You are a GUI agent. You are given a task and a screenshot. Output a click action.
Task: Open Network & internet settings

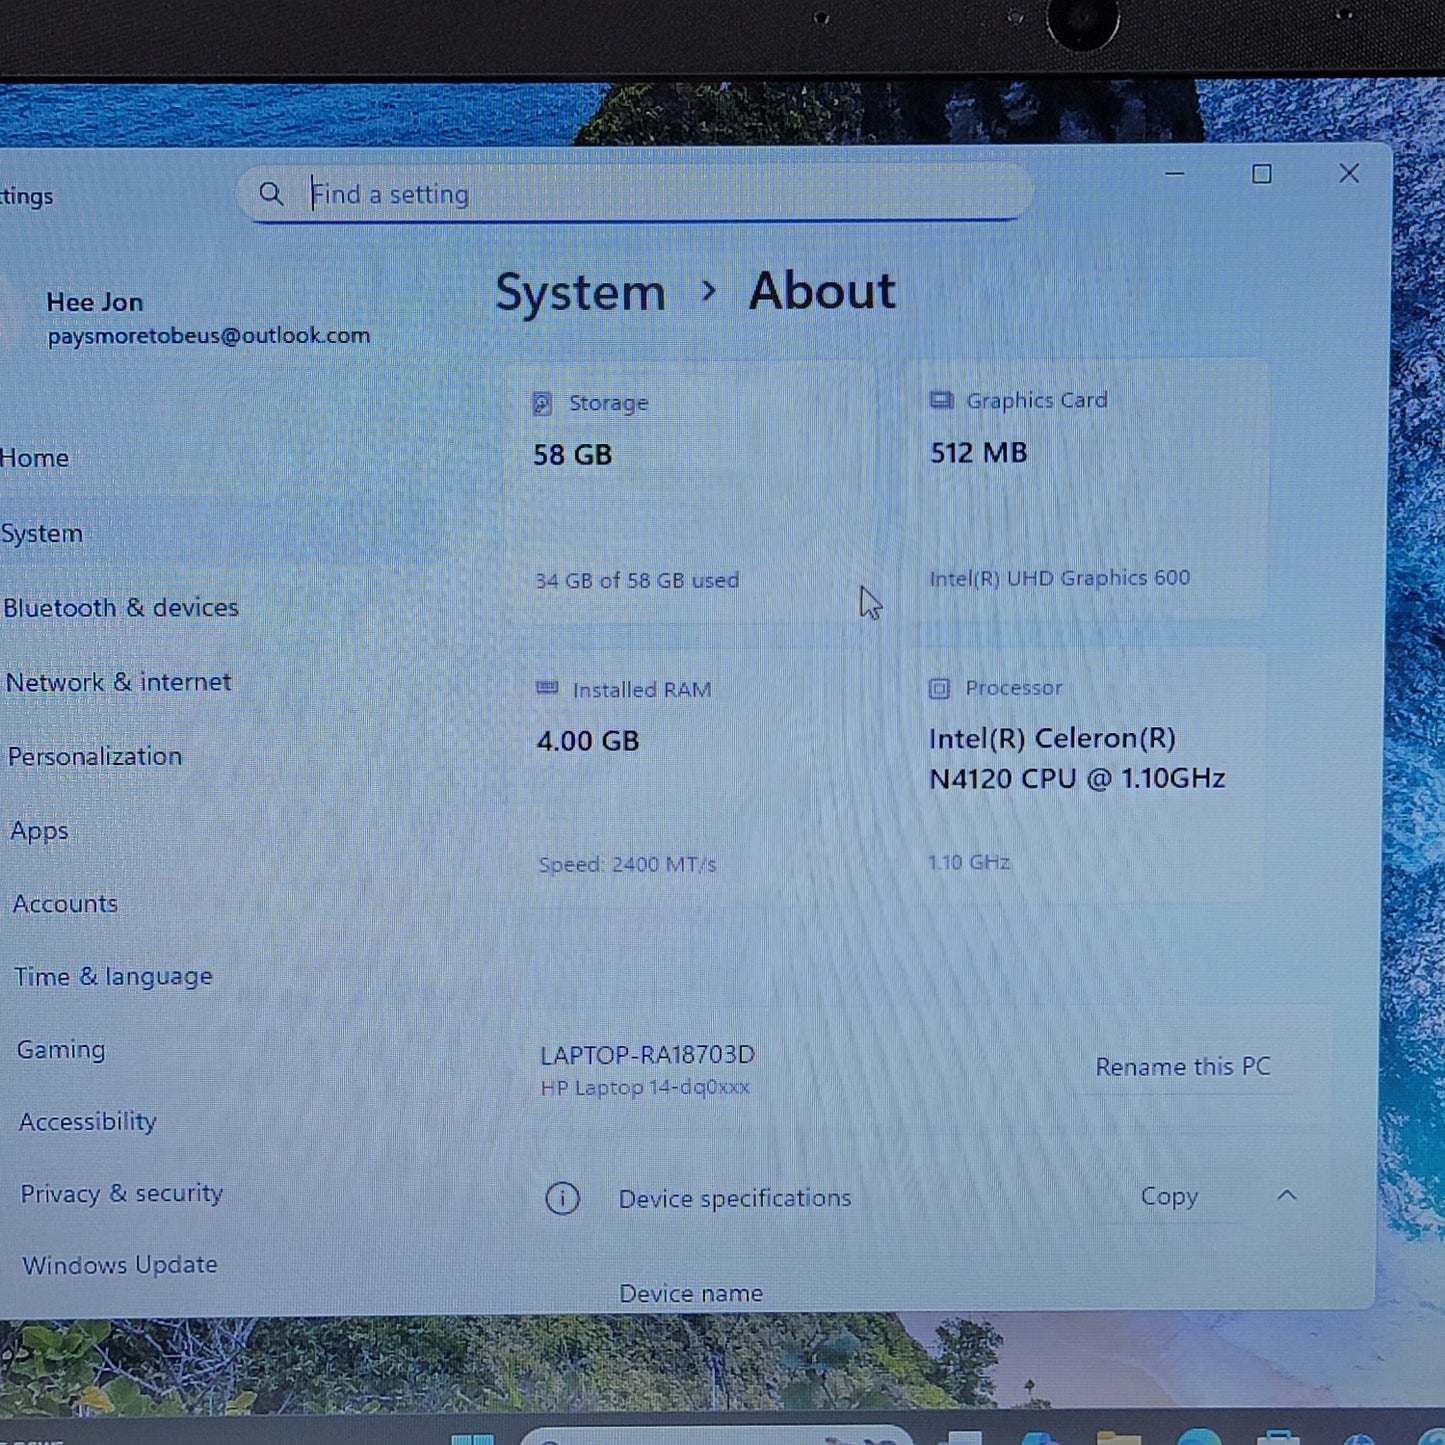pyautogui.click(x=118, y=682)
